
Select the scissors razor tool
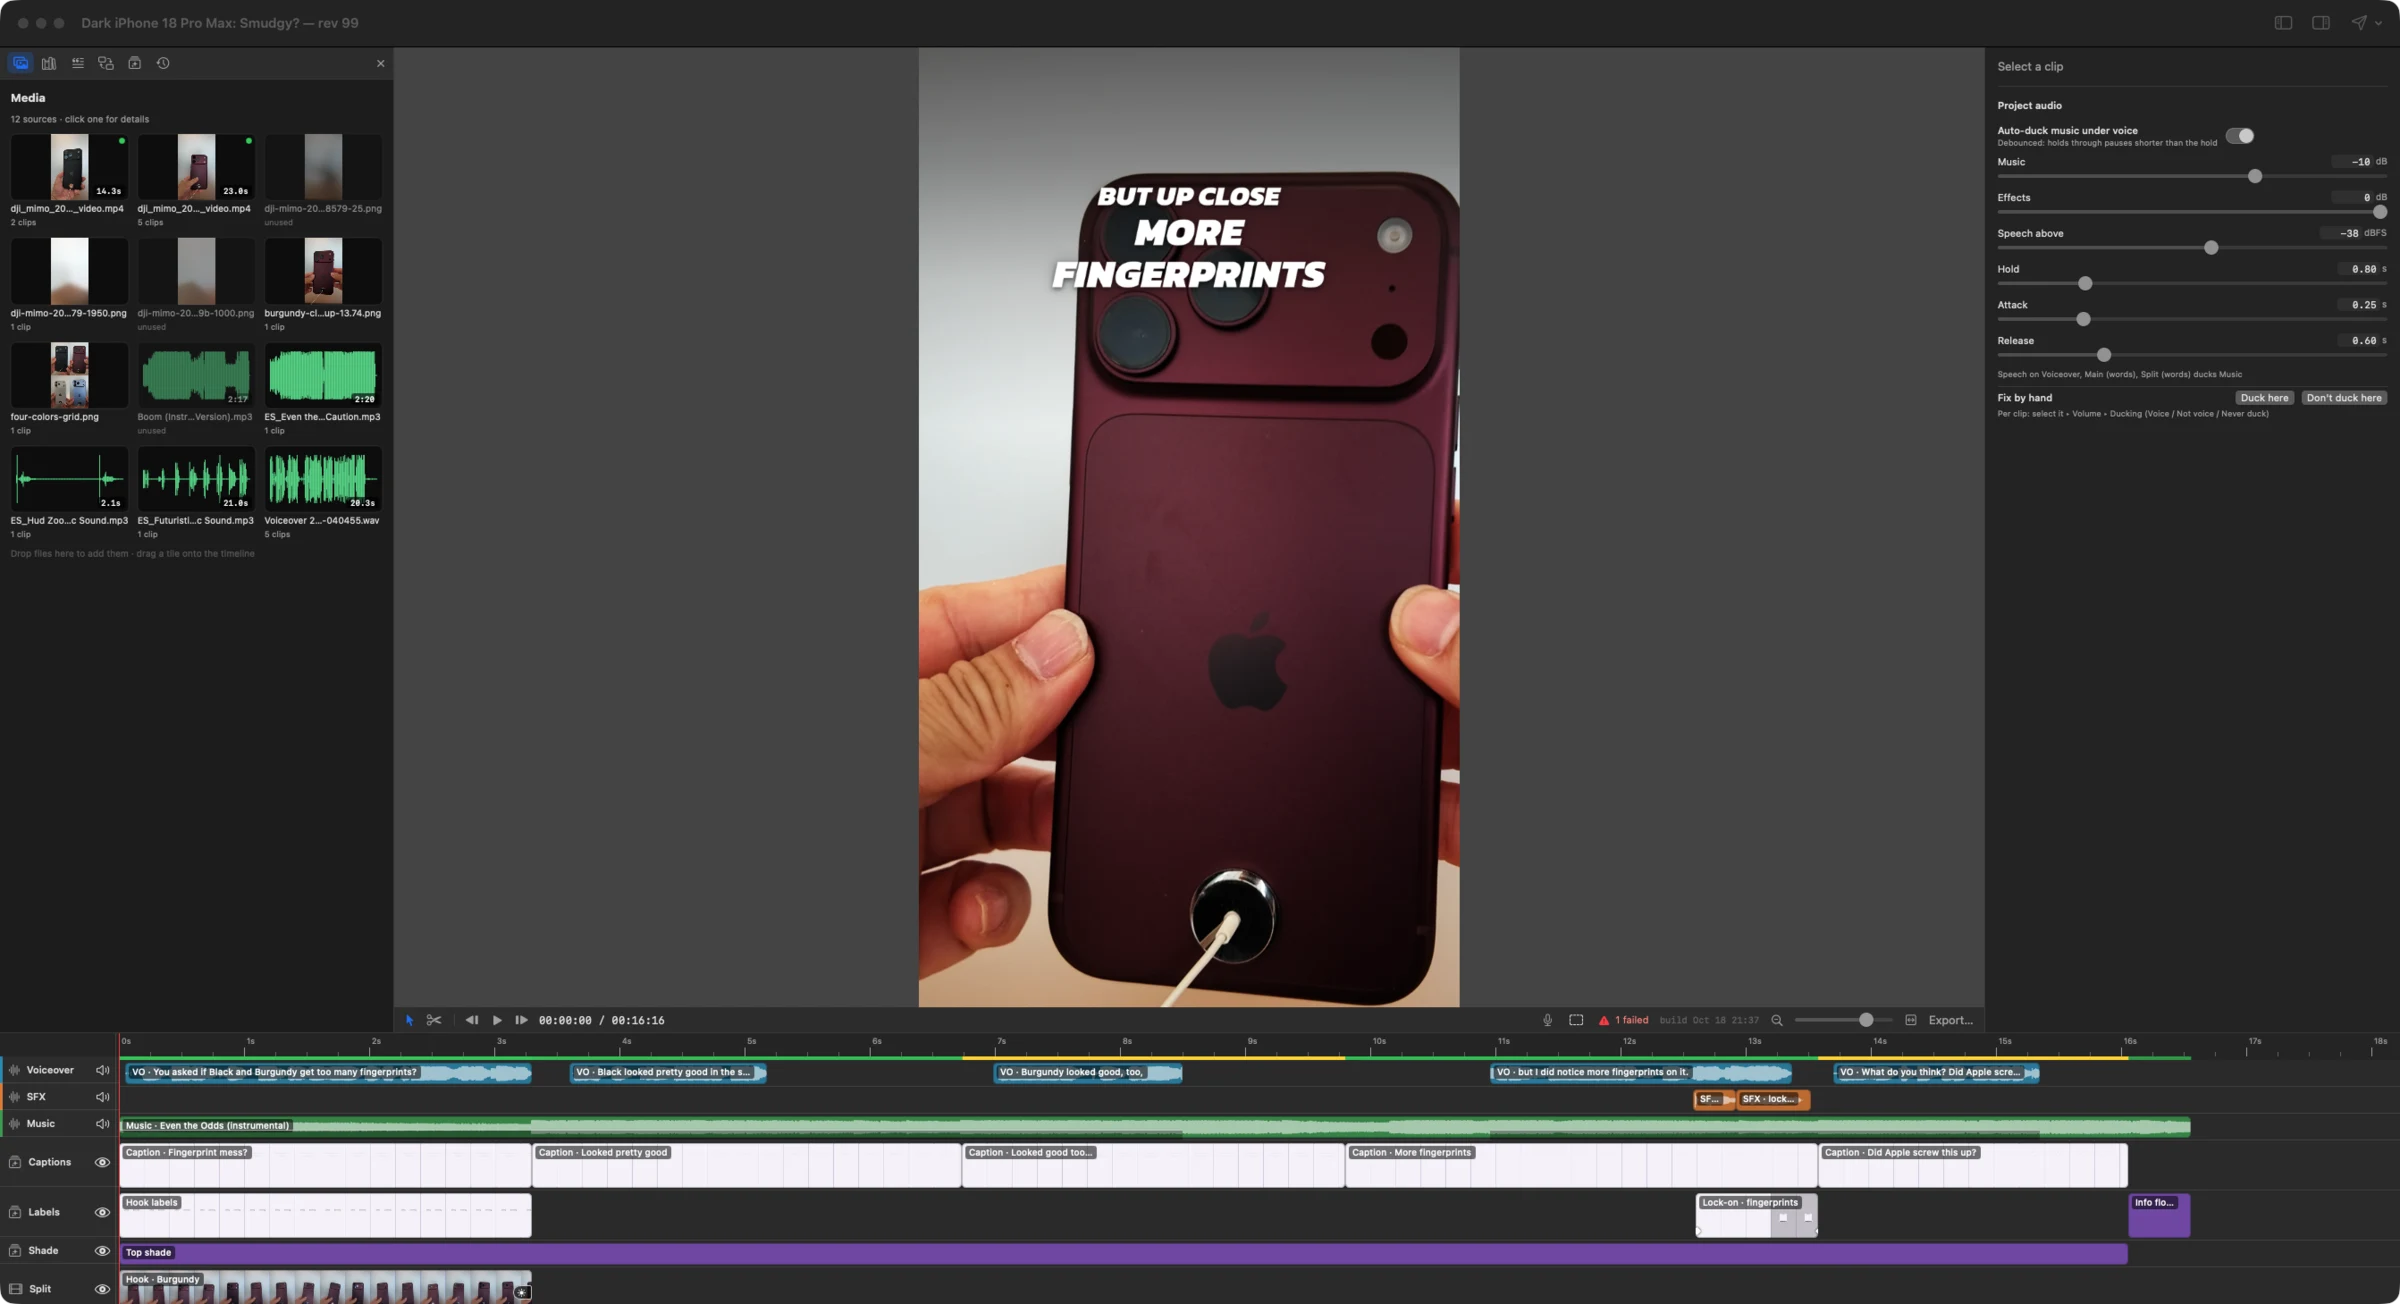pos(434,1020)
